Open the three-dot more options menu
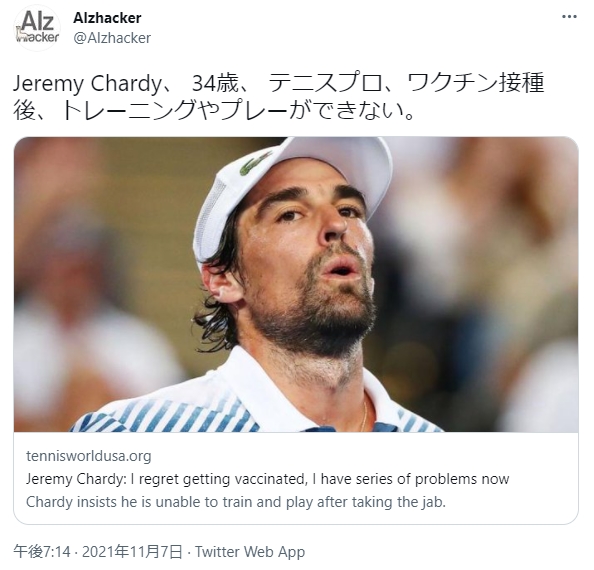Screen dimensions: 594x570 tap(569, 17)
